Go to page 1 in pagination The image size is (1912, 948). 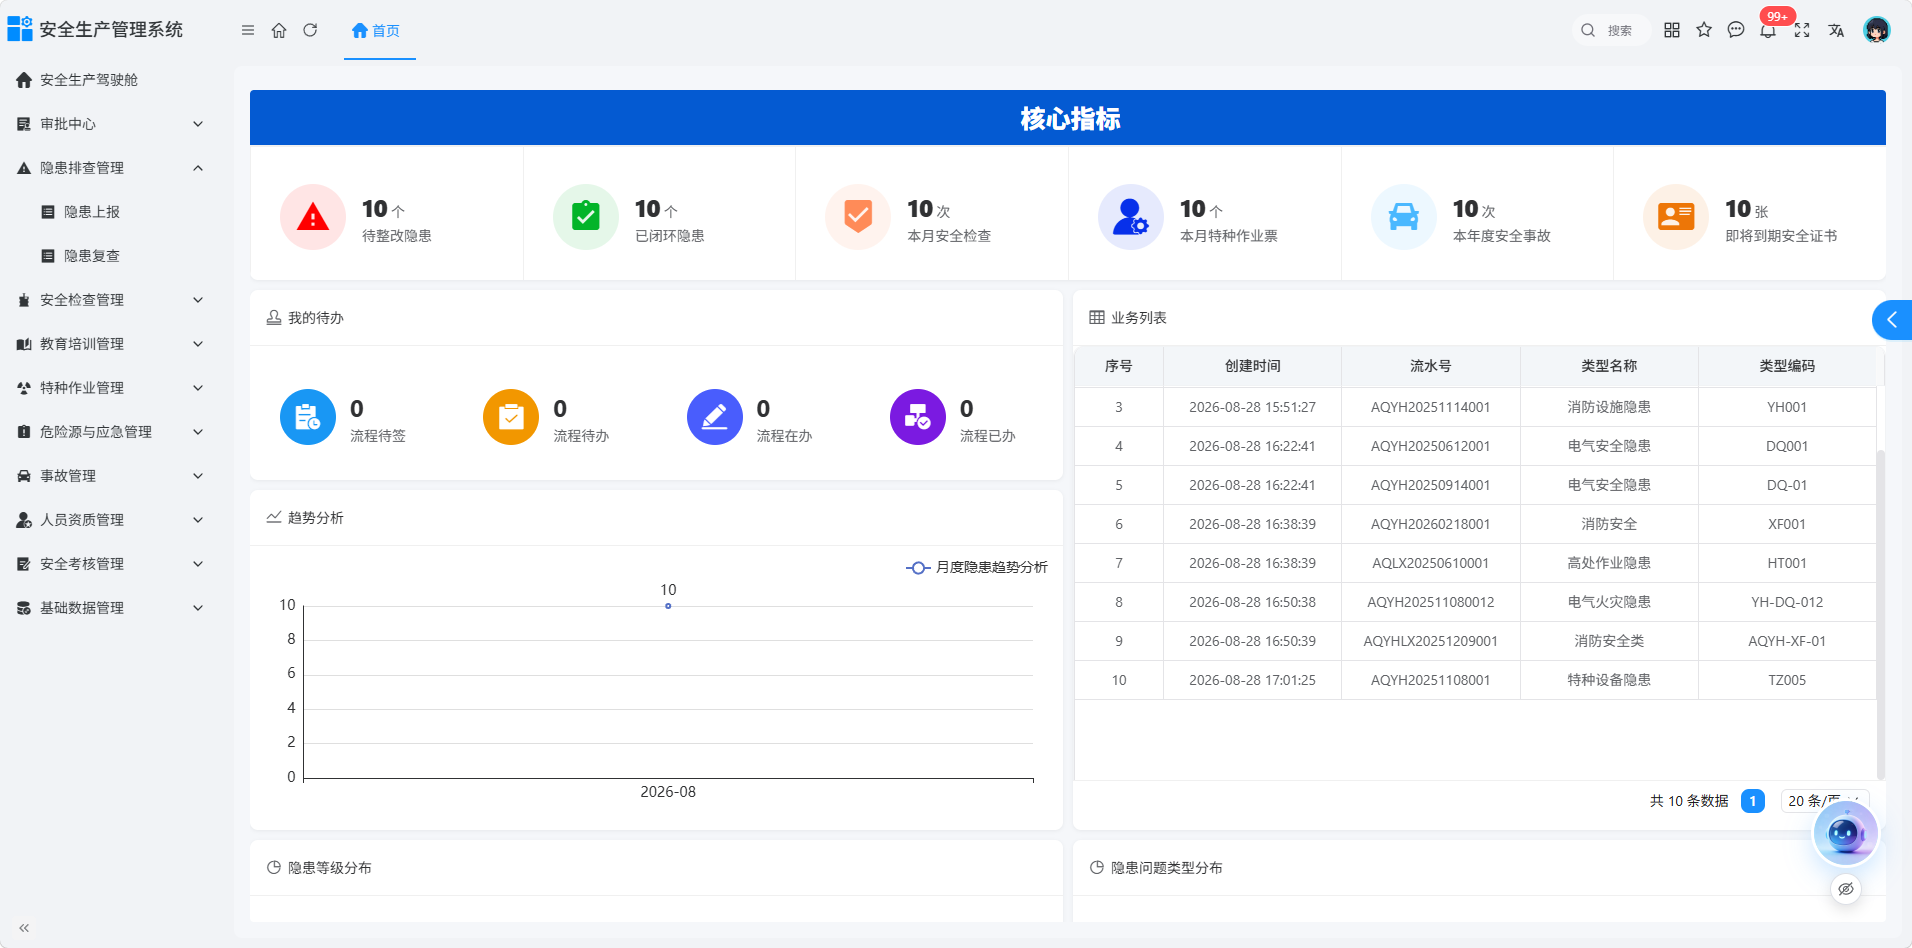tap(1753, 801)
